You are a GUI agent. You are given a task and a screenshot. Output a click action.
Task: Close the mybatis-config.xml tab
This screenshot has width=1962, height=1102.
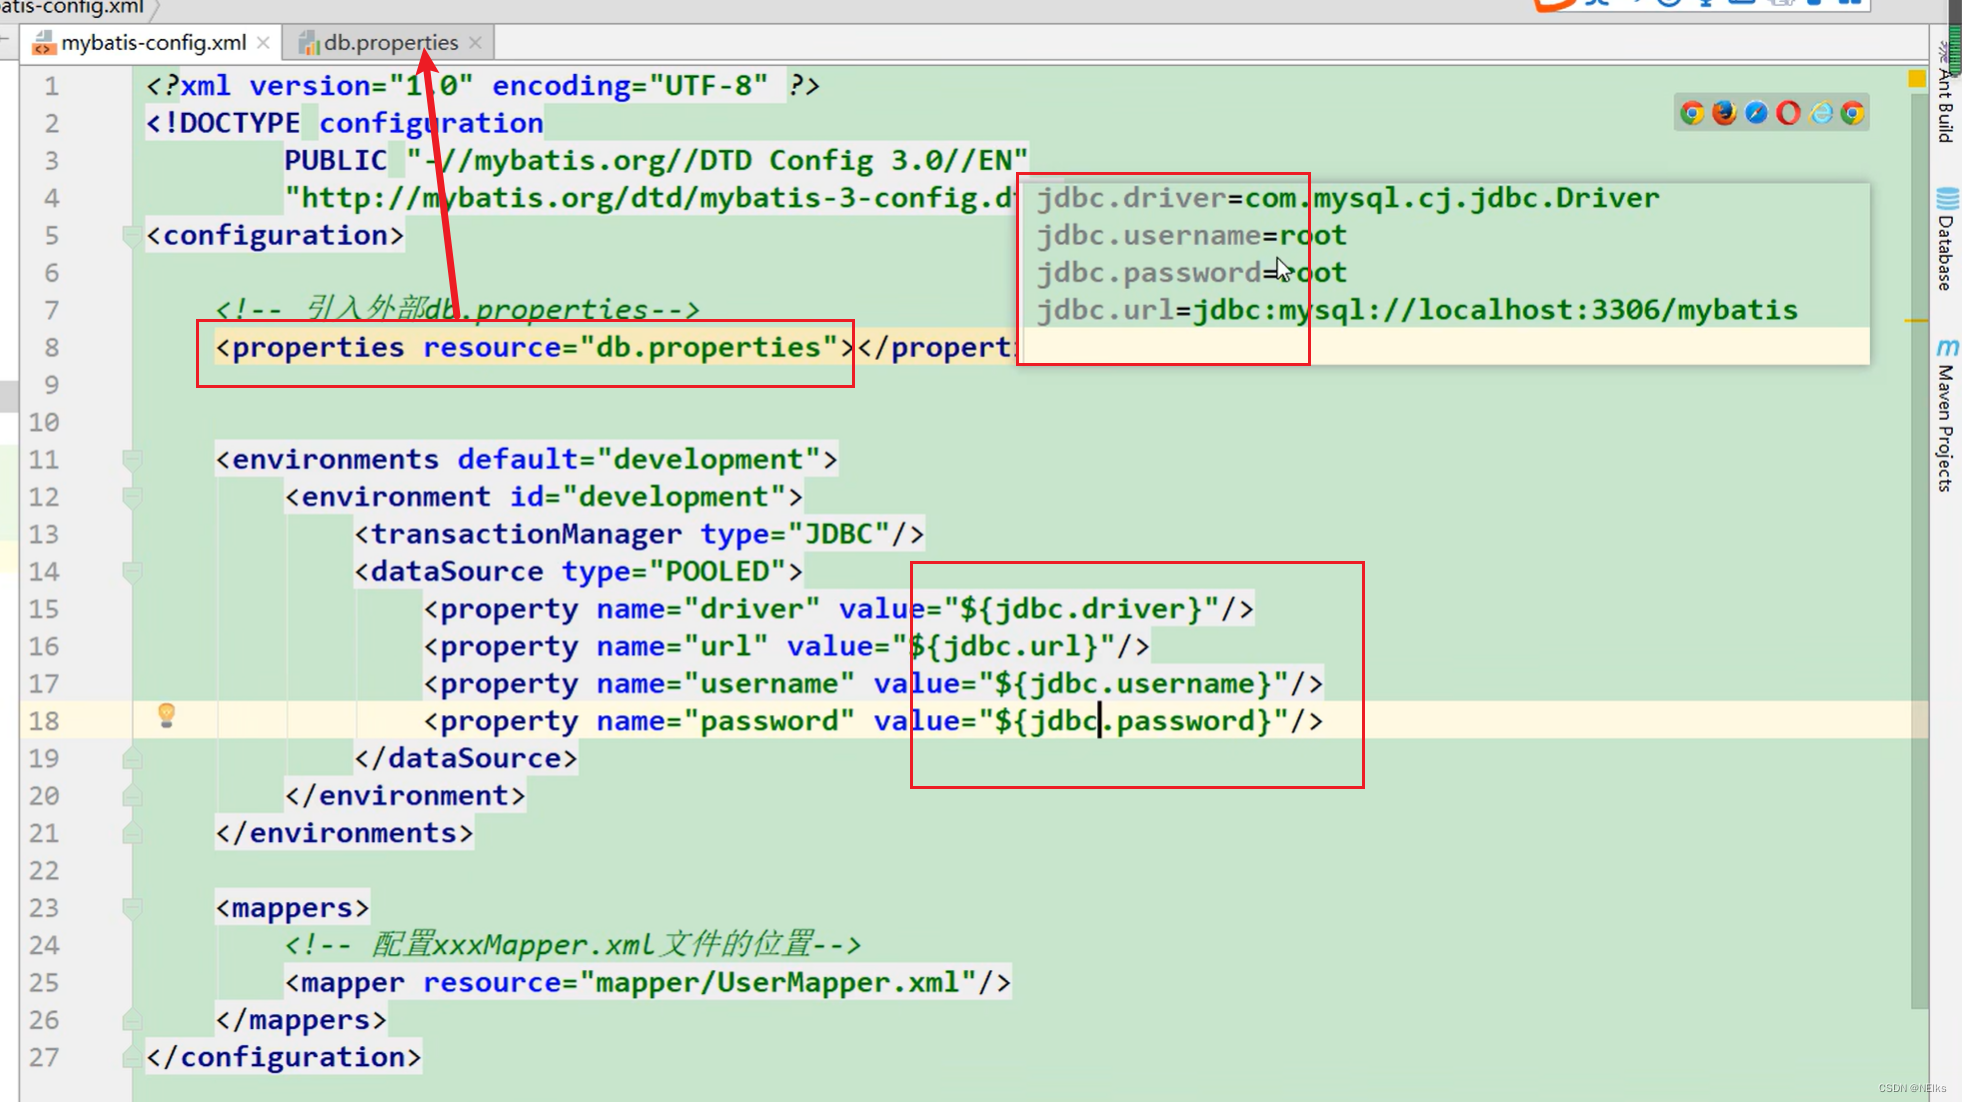263,43
